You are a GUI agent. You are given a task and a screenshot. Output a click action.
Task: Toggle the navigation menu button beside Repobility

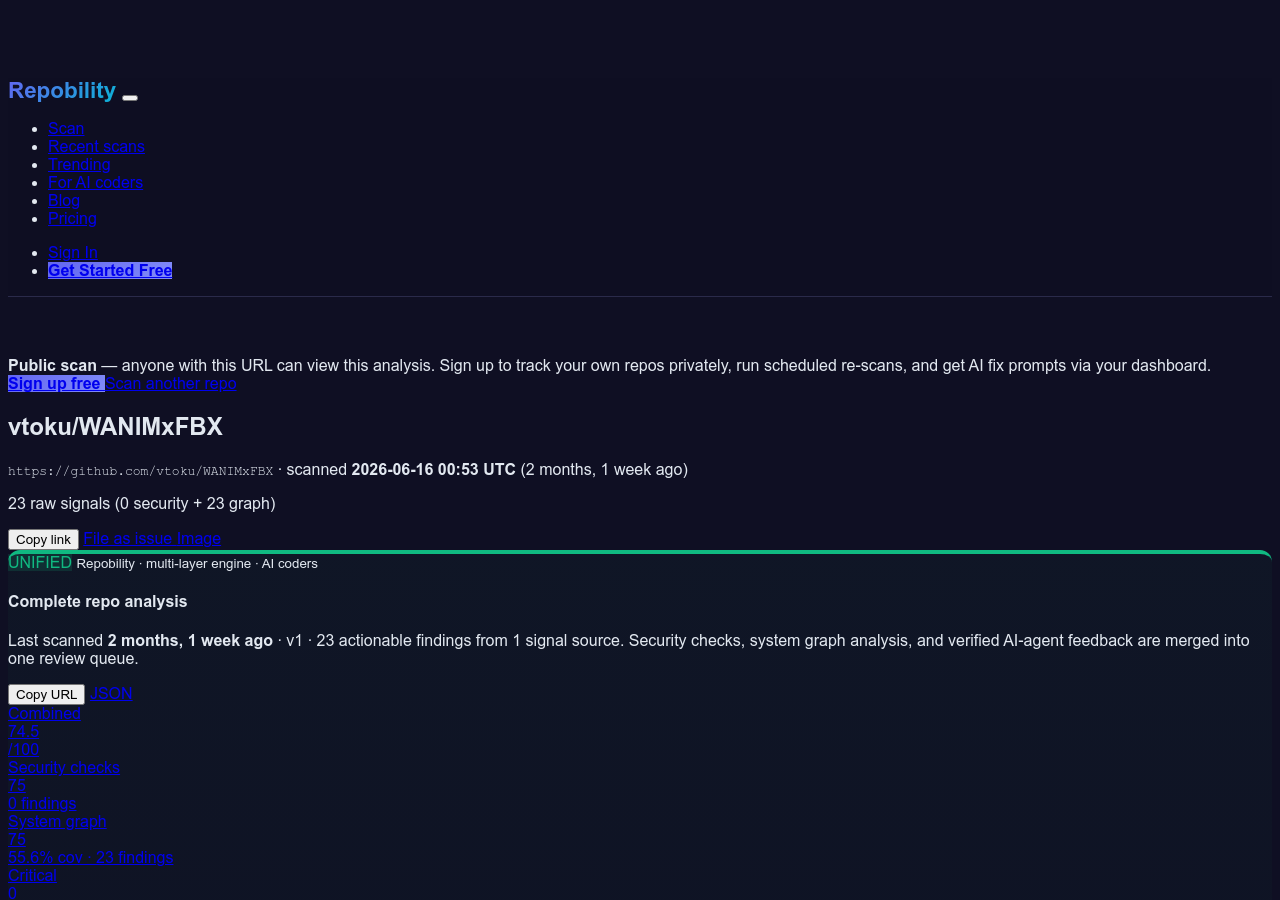point(130,97)
